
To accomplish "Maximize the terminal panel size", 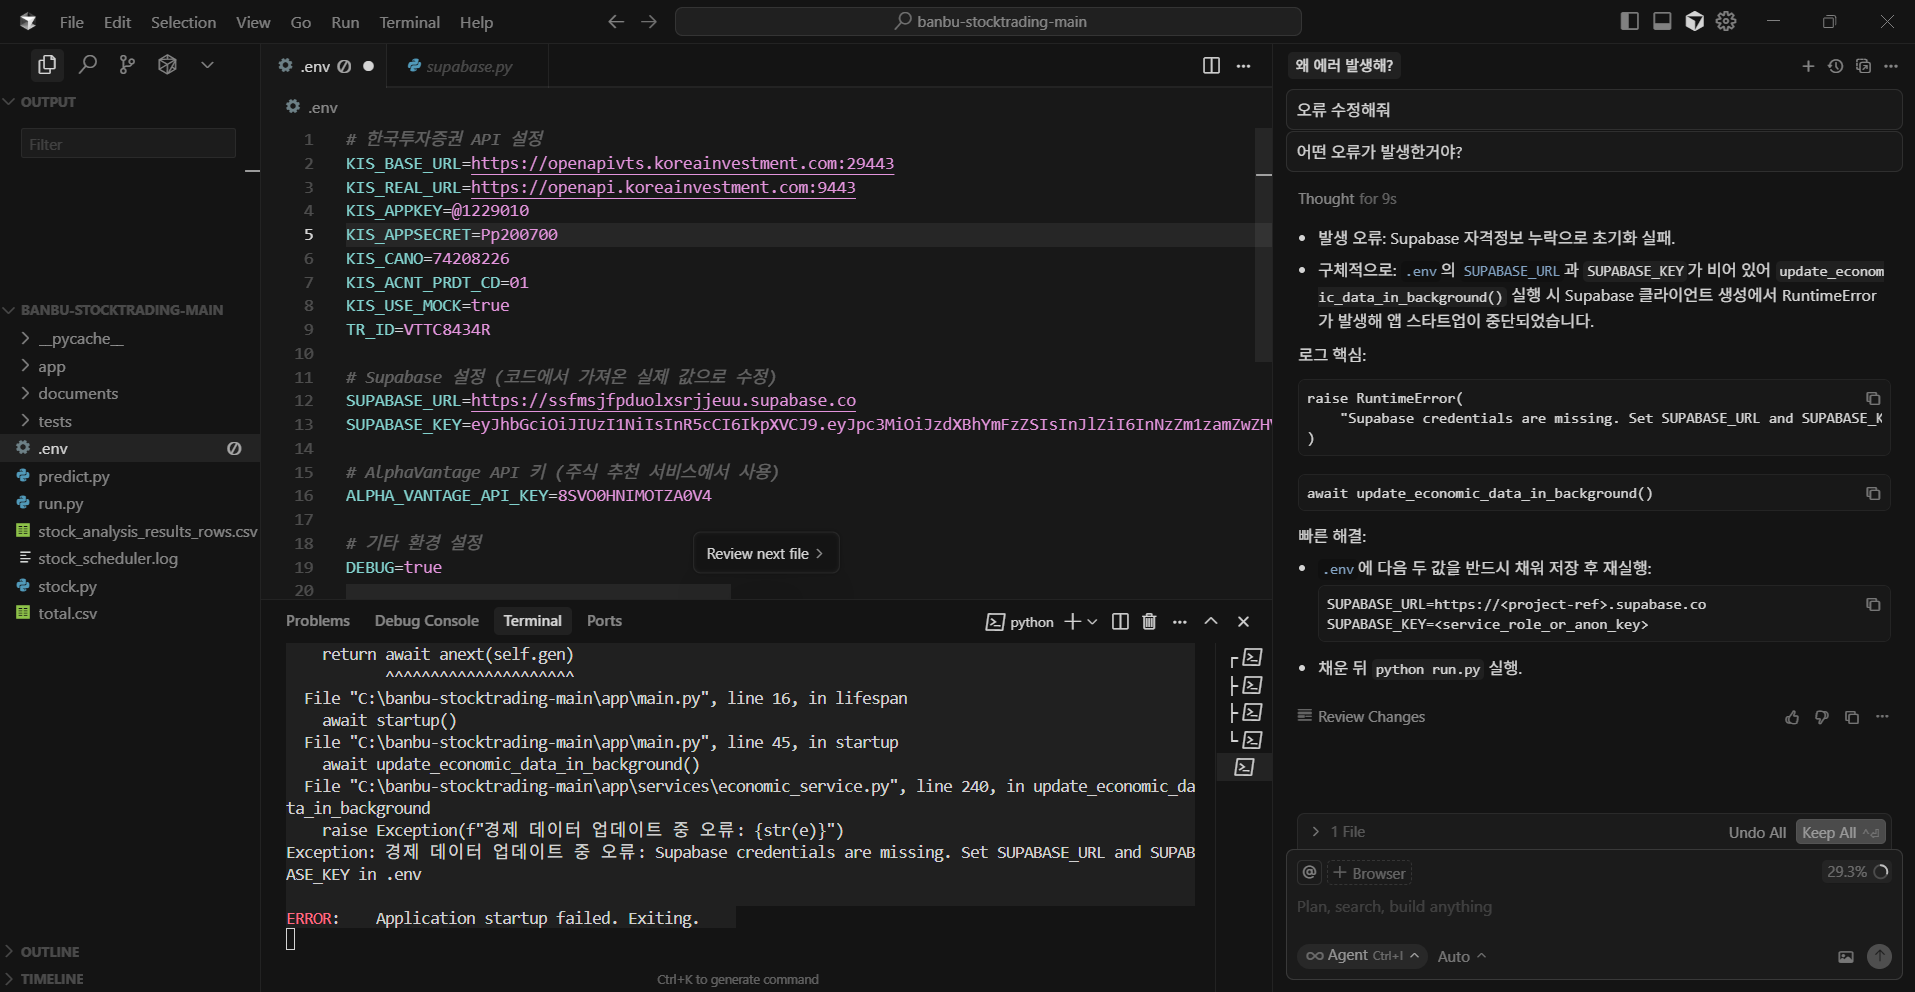I will (1211, 621).
